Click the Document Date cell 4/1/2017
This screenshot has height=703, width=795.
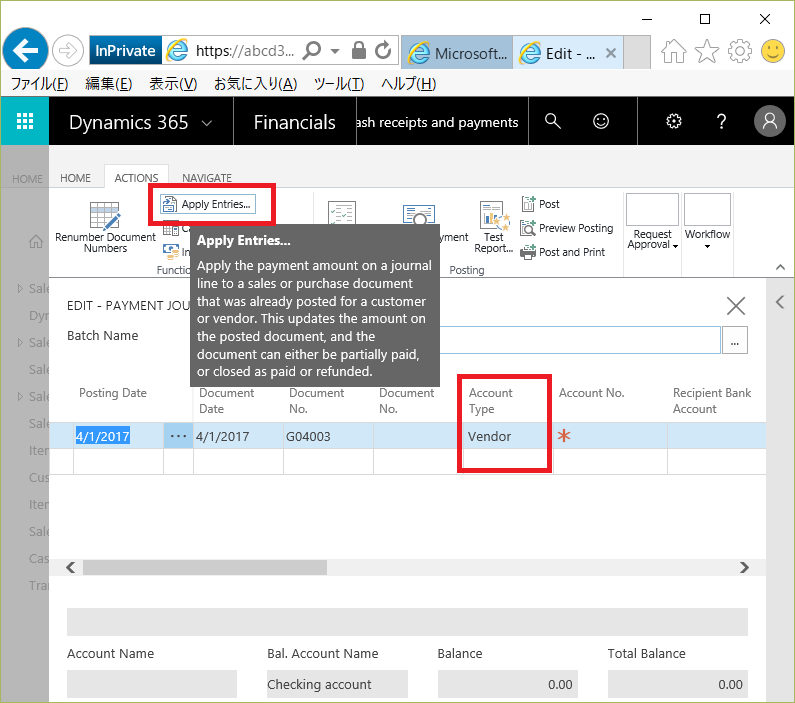[238, 436]
